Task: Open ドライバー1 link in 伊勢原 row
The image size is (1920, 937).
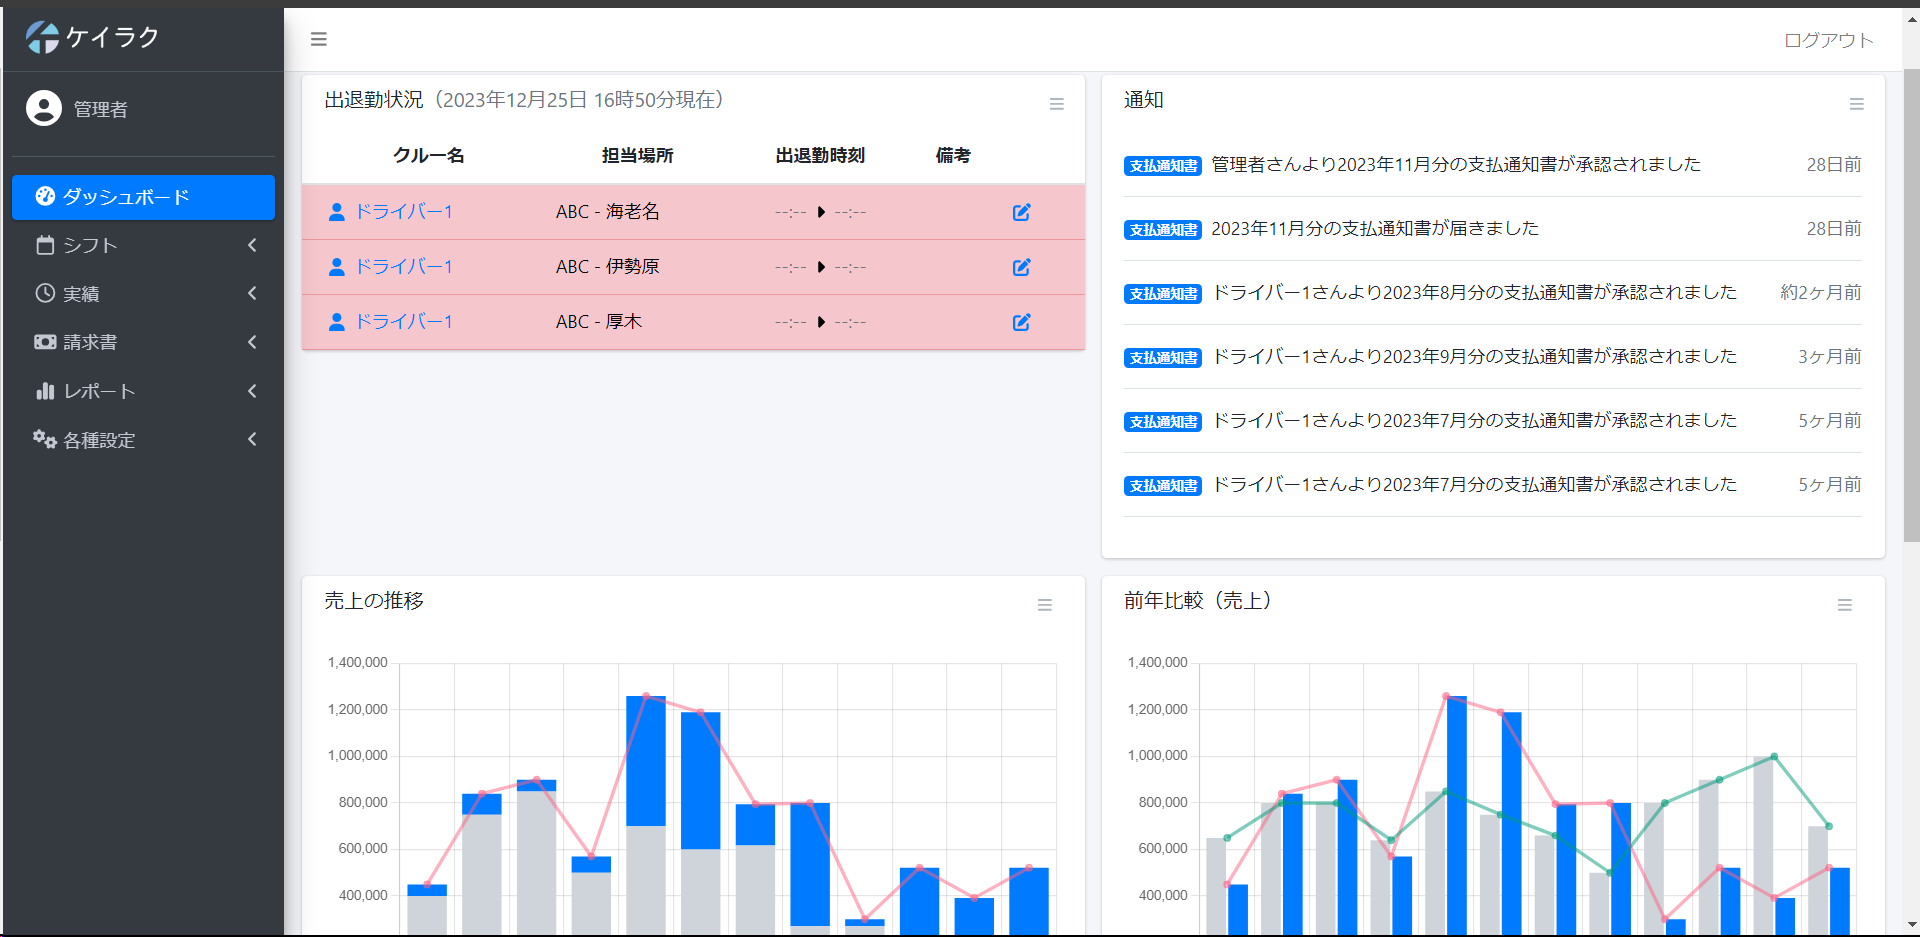Action: tap(404, 267)
